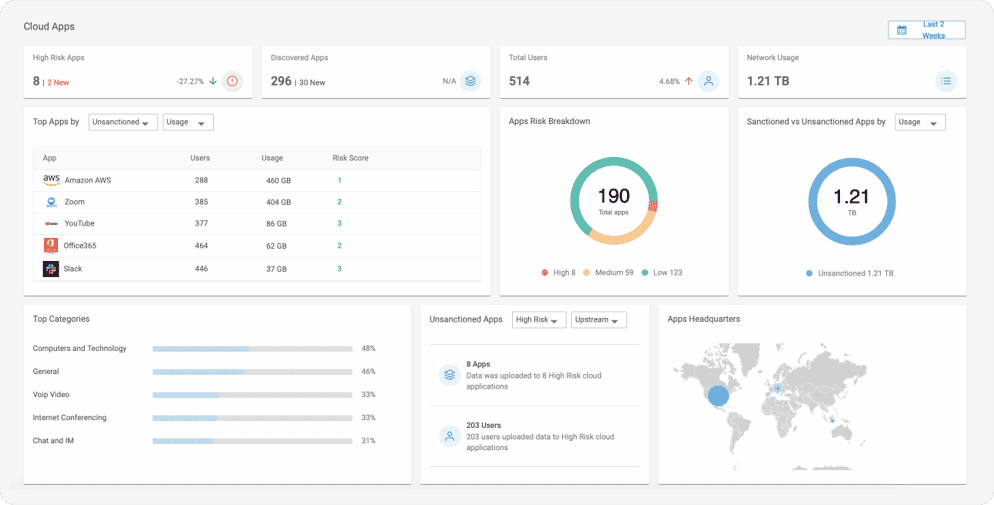Click the 203 Users person icon
Viewport: 994px width, 505px height.
(x=449, y=436)
